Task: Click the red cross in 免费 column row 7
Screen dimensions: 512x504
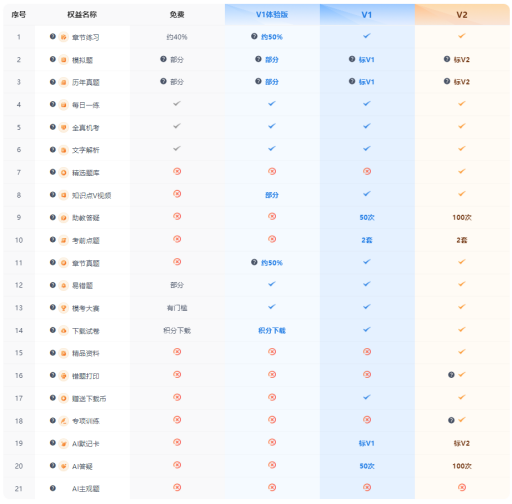Action: (x=177, y=171)
